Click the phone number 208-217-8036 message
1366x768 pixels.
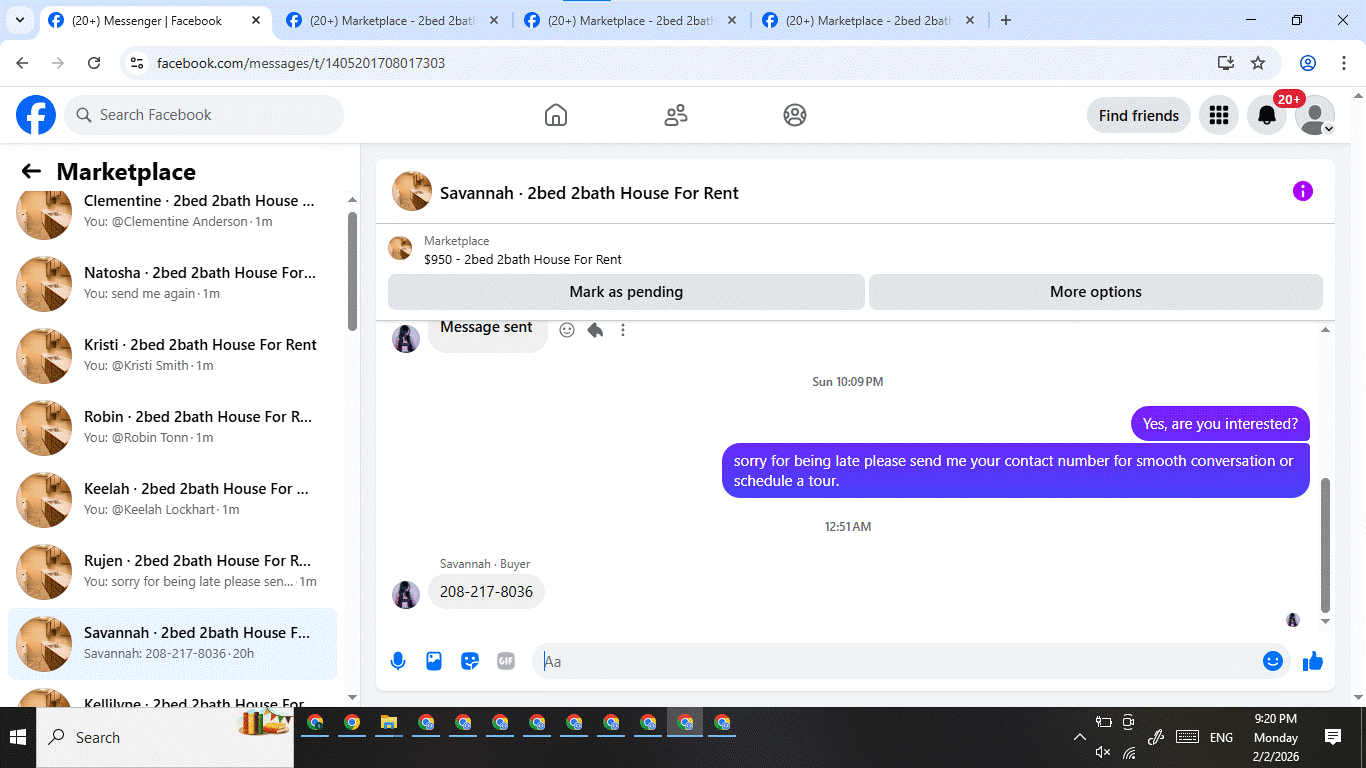[486, 592]
